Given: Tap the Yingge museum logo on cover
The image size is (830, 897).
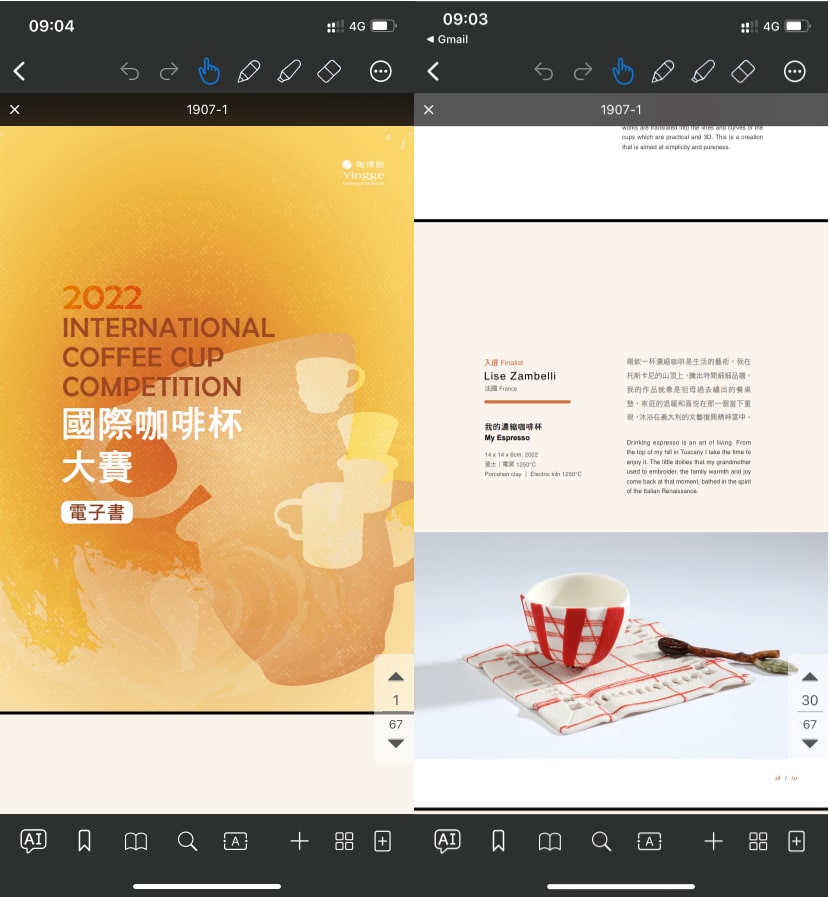Looking at the screenshot, I should click(363, 172).
